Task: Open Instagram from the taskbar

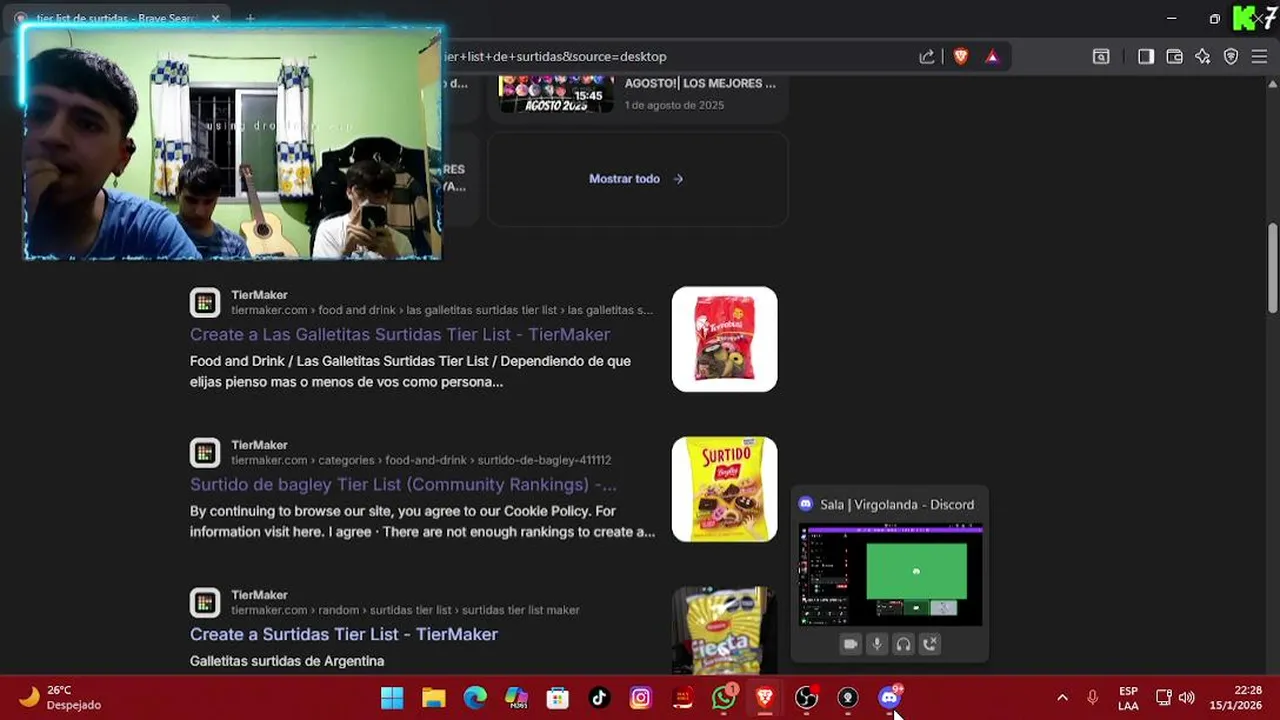Action: coord(641,698)
